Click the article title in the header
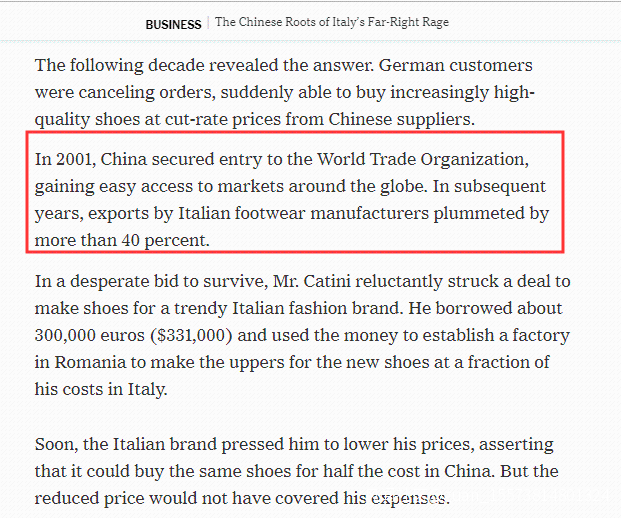Viewport: 621px width, 518px height. pyautogui.click(x=332, y=22)
